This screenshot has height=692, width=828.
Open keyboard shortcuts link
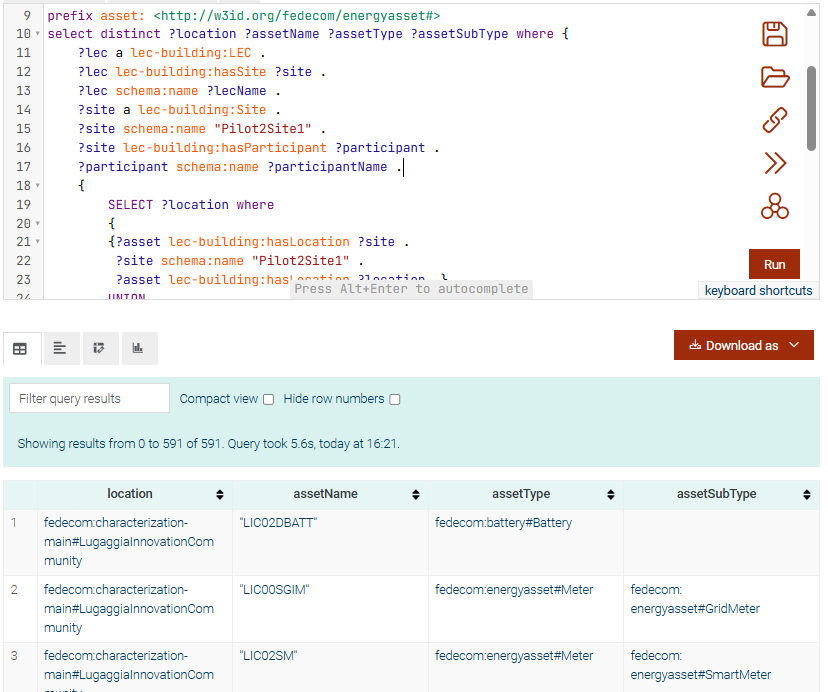tap(758, 291)
